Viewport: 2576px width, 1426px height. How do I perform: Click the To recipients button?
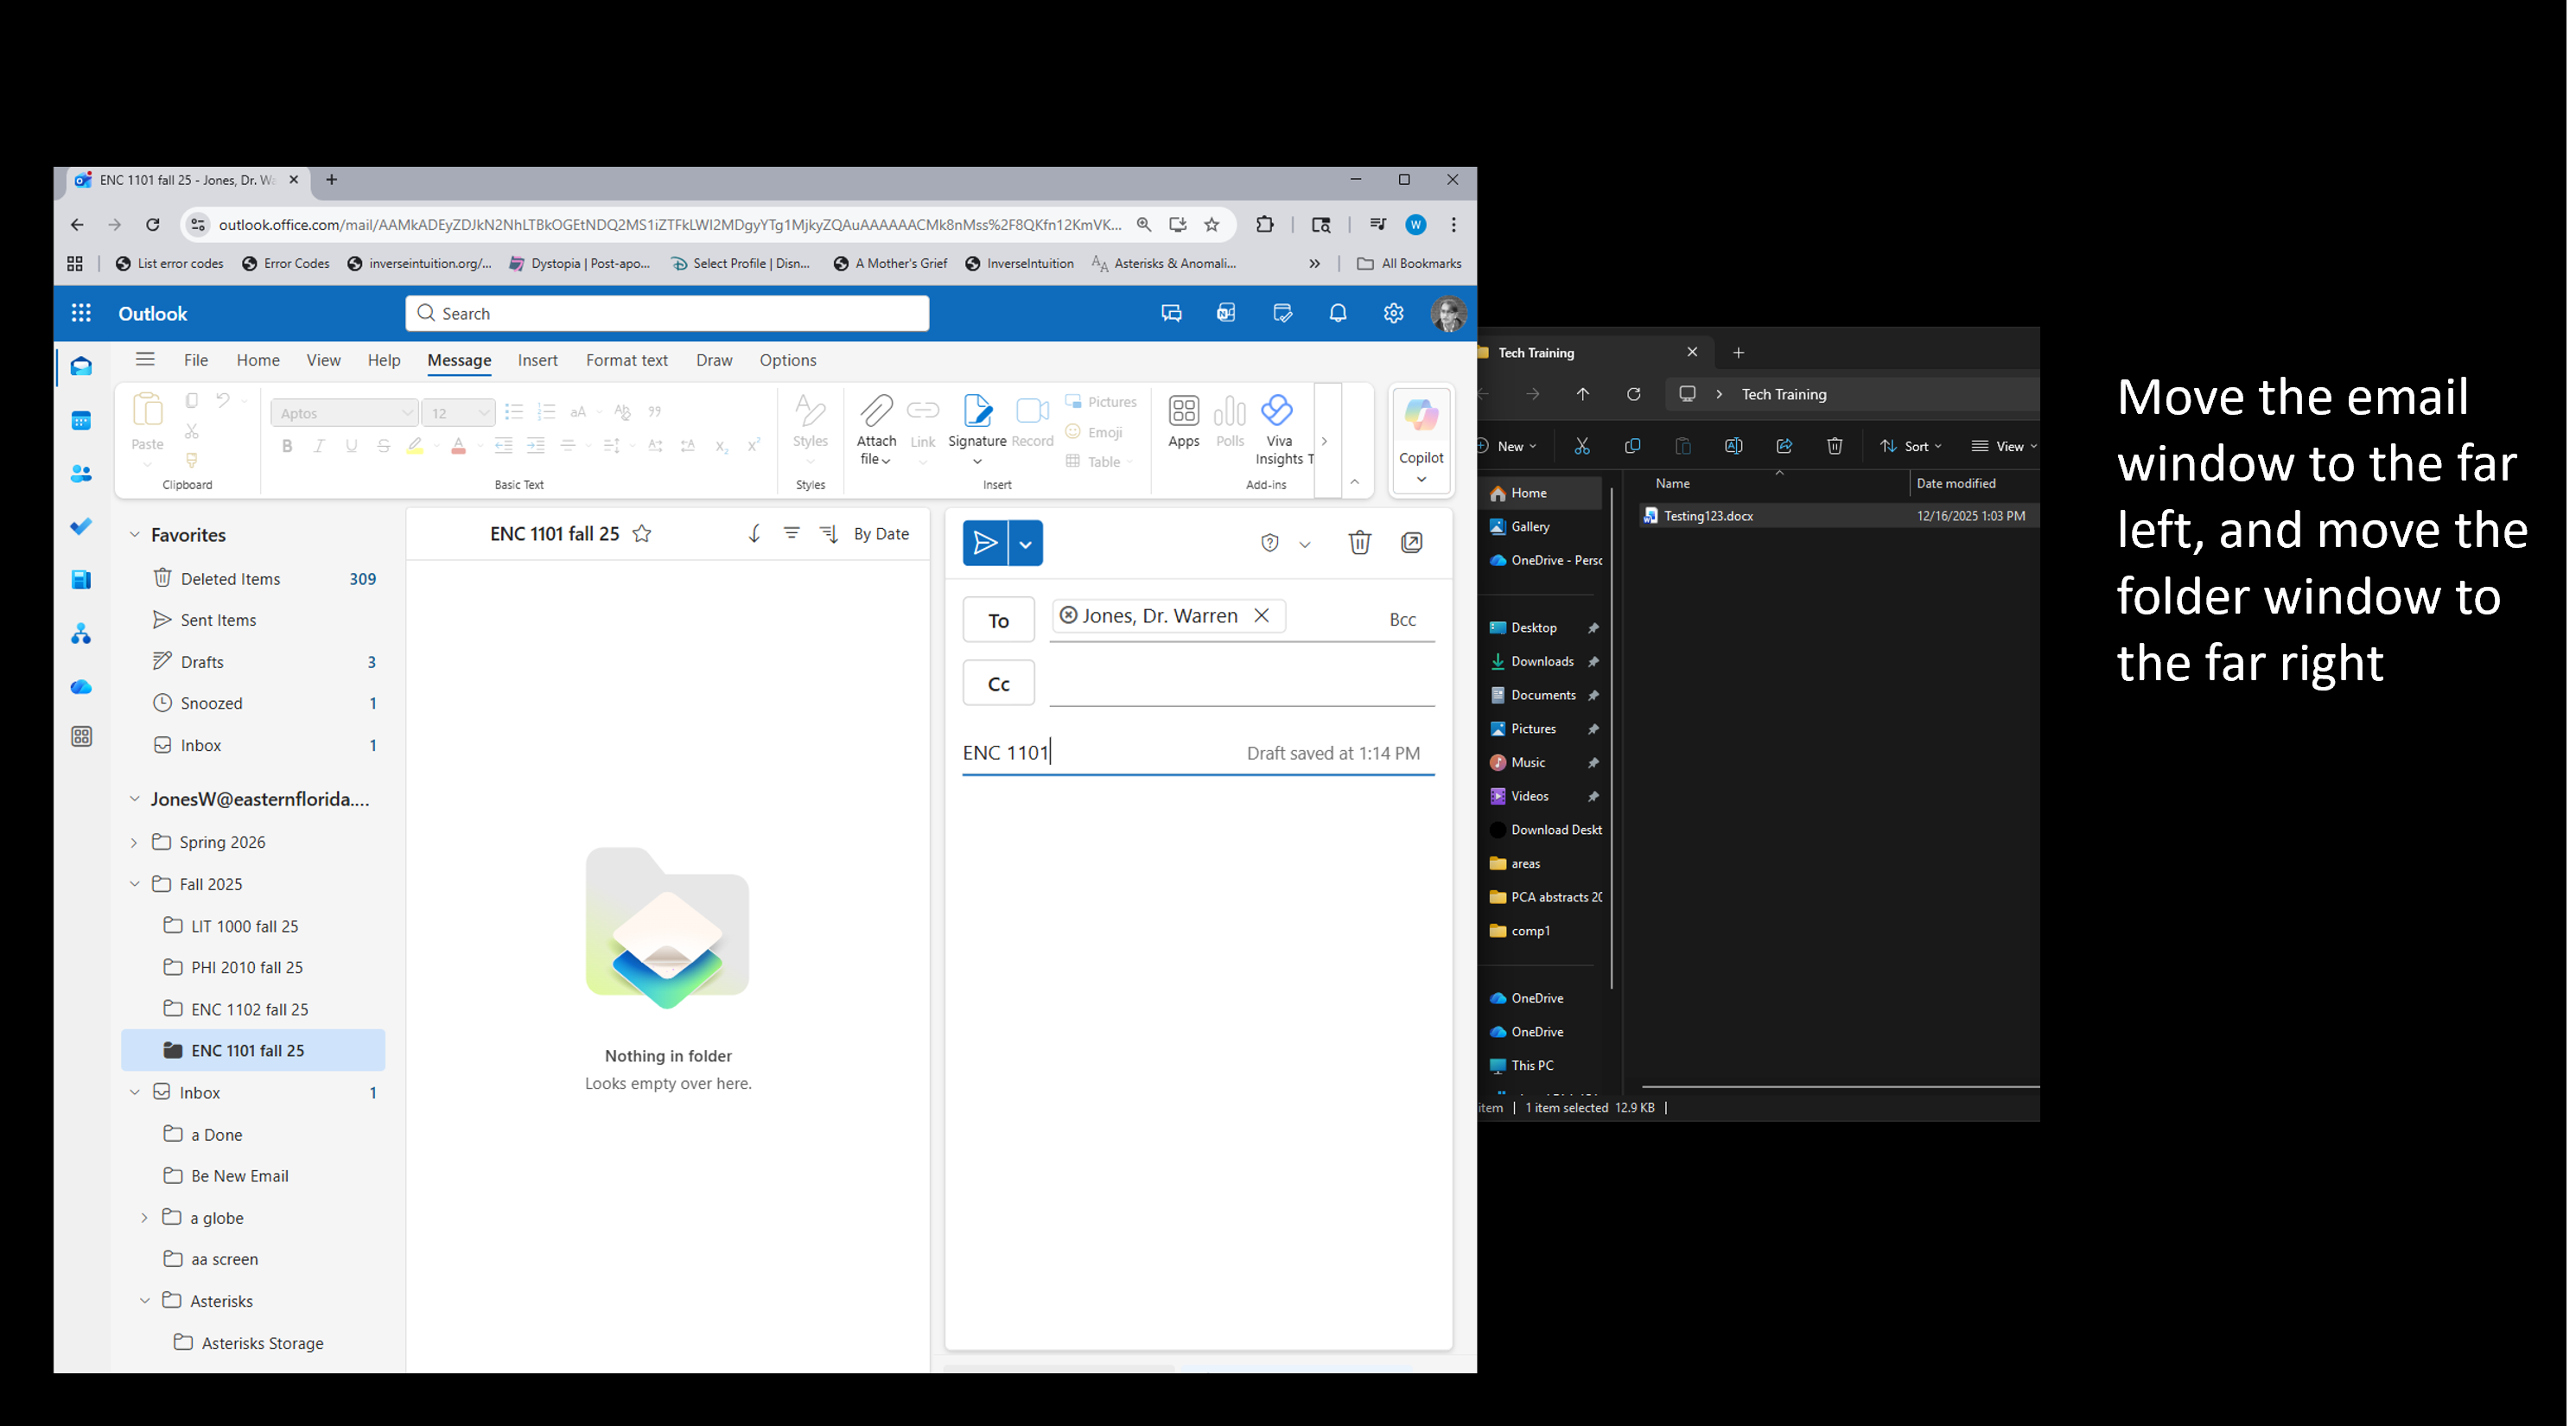[998, 620]
